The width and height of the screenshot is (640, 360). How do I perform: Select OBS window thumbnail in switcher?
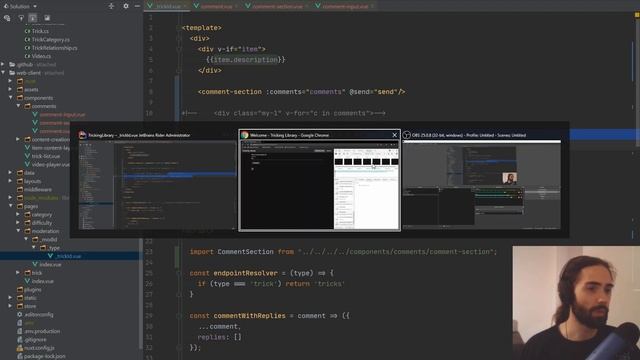pyautogui.click(x=482, y=184)
